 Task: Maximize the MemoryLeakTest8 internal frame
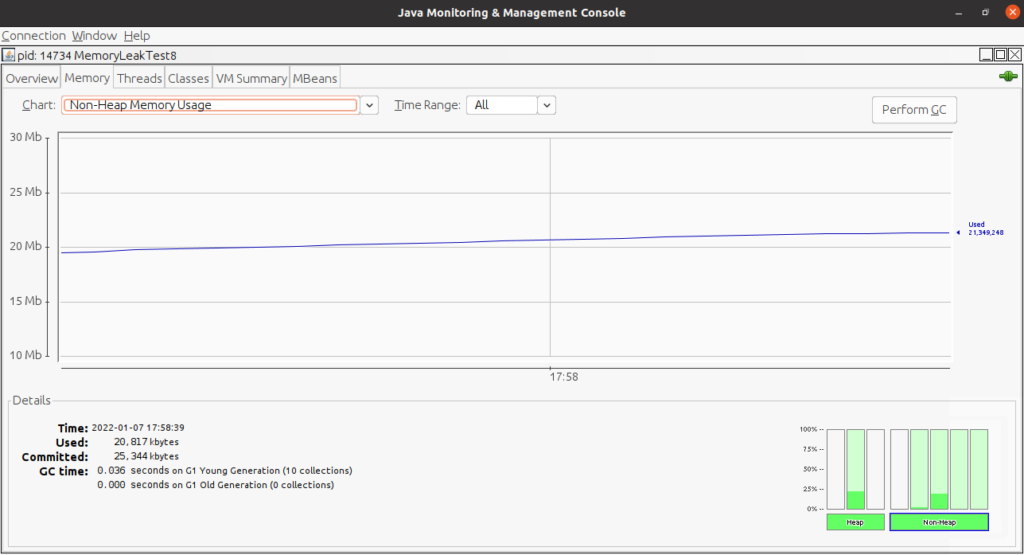tap(1001, 55)
